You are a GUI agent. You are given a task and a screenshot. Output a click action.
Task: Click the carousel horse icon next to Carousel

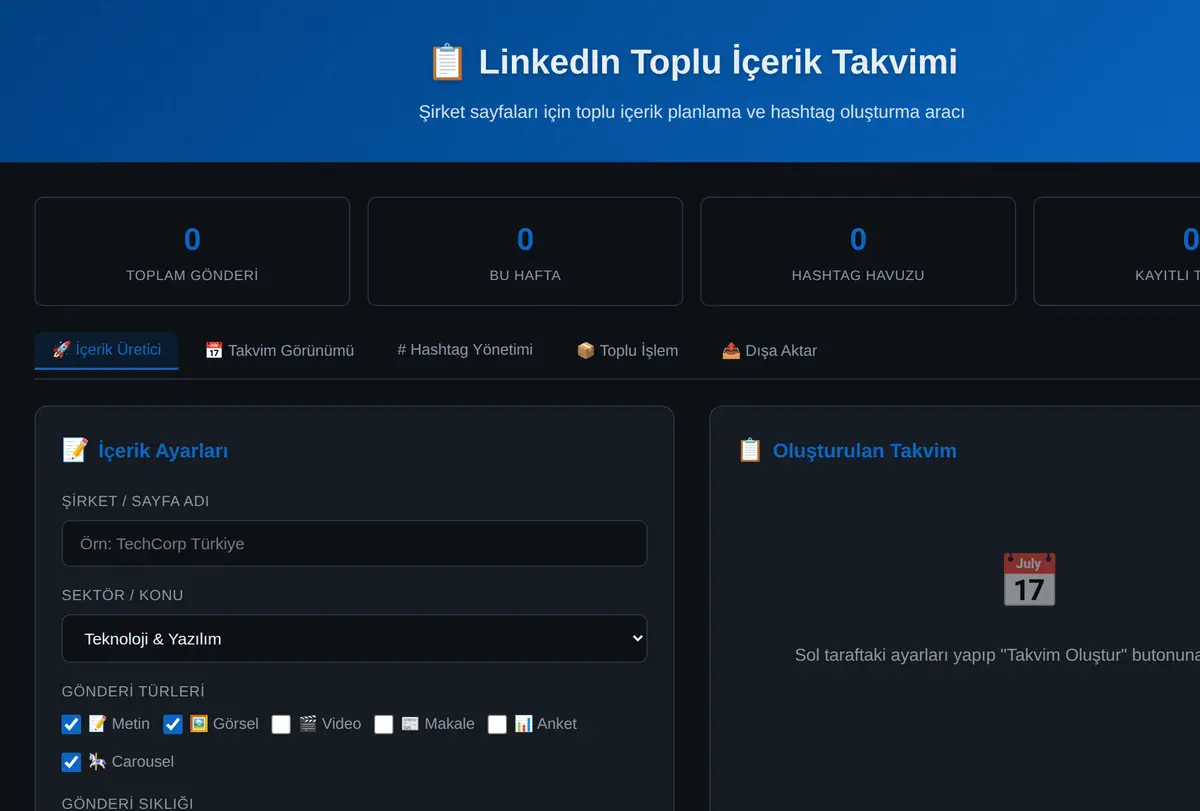click(97, 761)
